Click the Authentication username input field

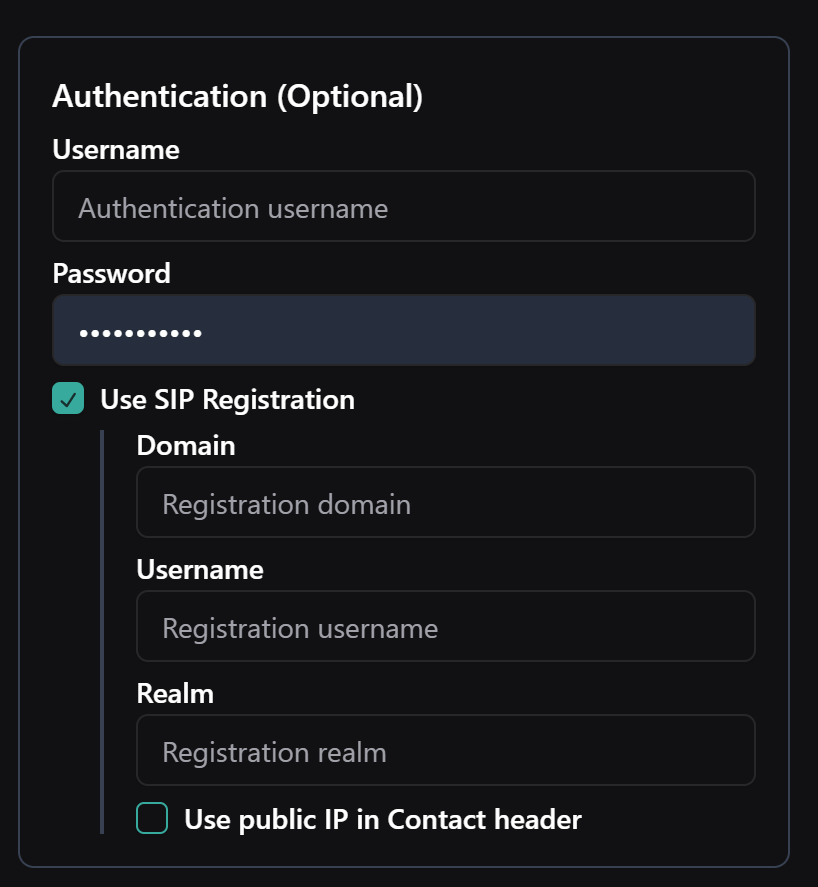[x=403, y=207]
